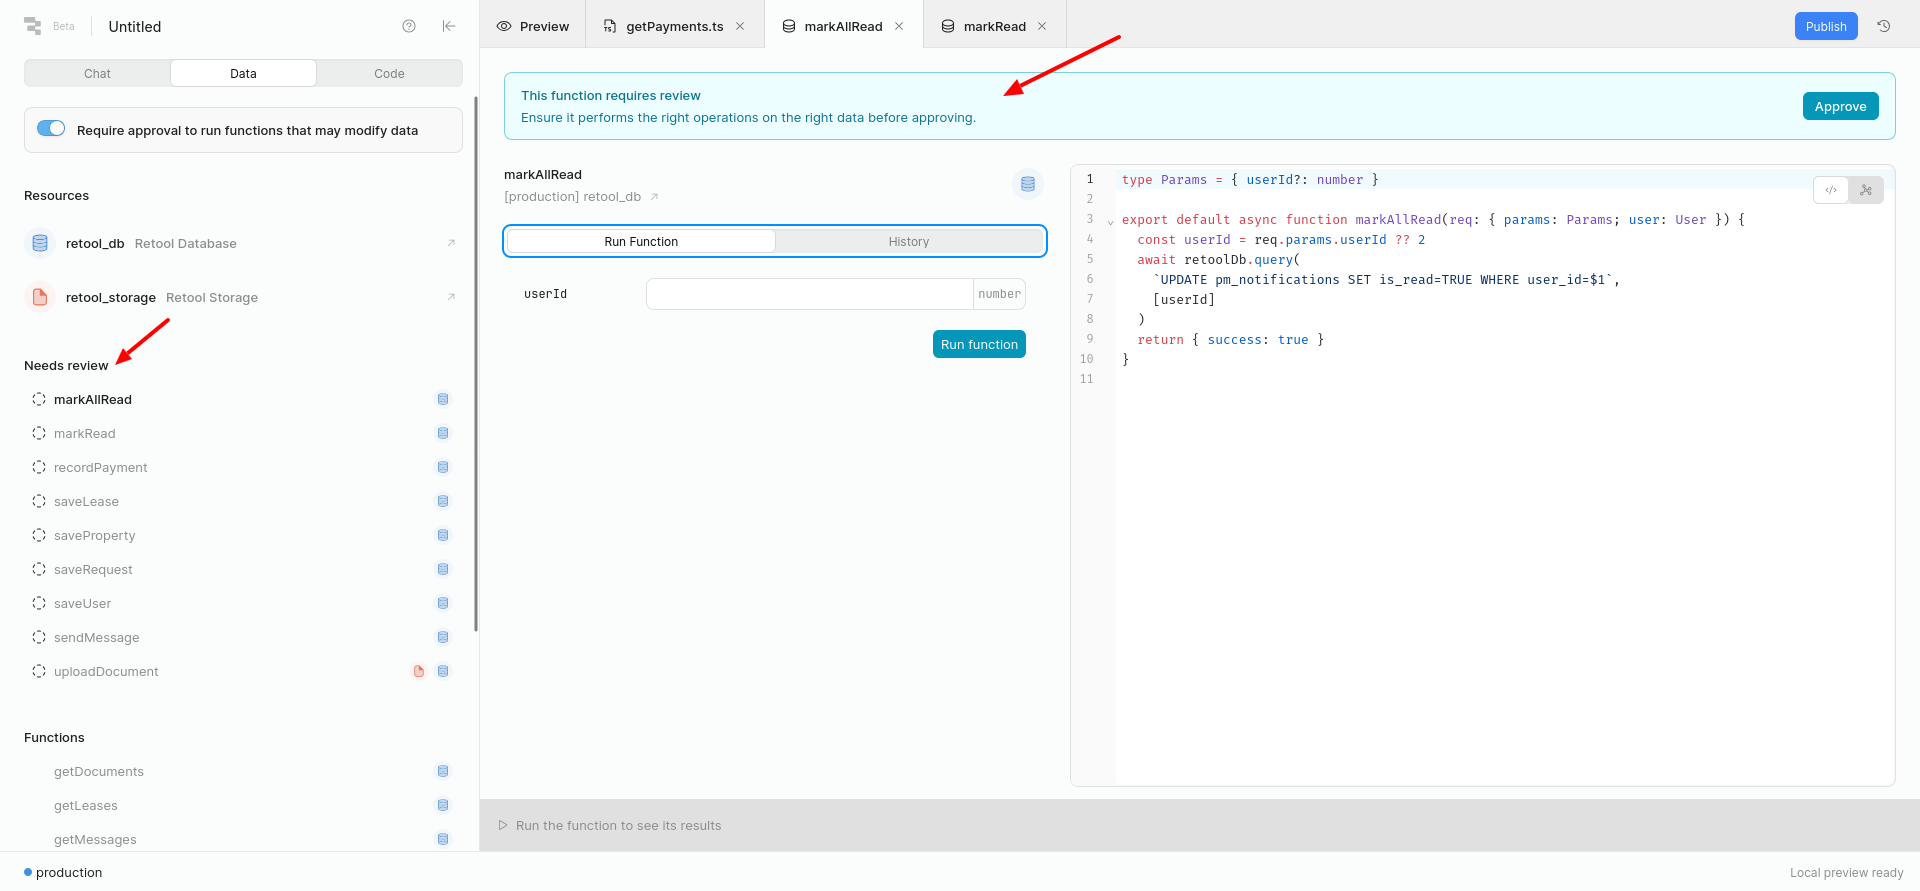
Task: Switch to code view icon in editor
Action: point(1831,190)
